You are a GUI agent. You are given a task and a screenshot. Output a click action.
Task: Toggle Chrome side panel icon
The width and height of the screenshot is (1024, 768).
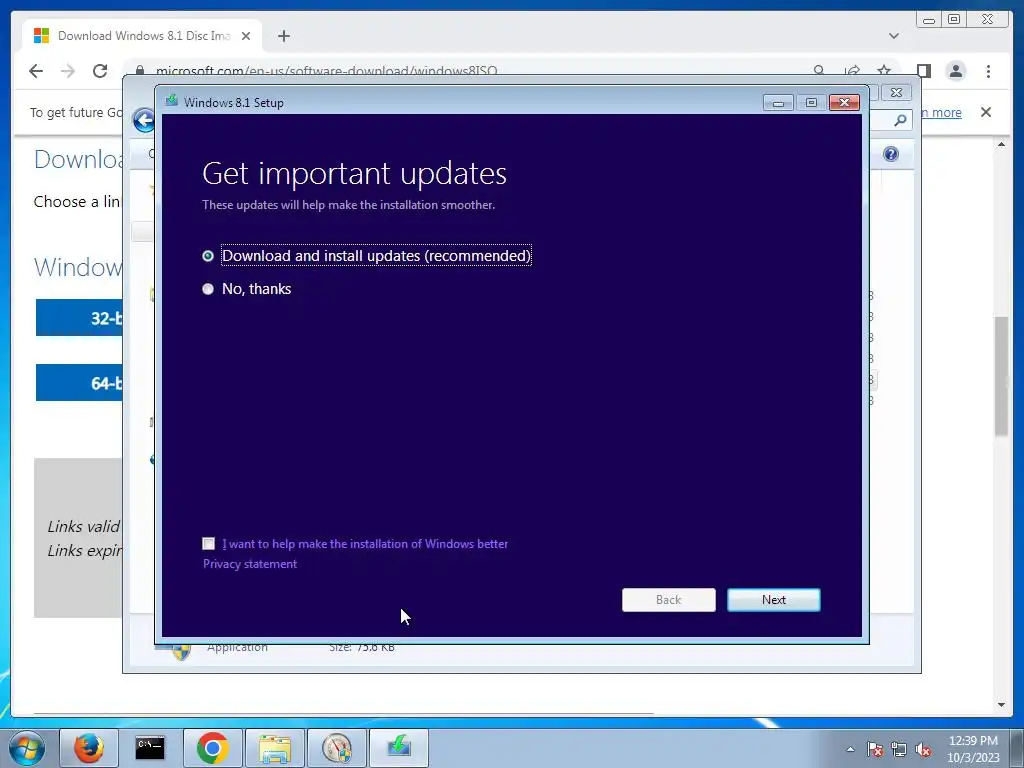(x=923, y=71)
